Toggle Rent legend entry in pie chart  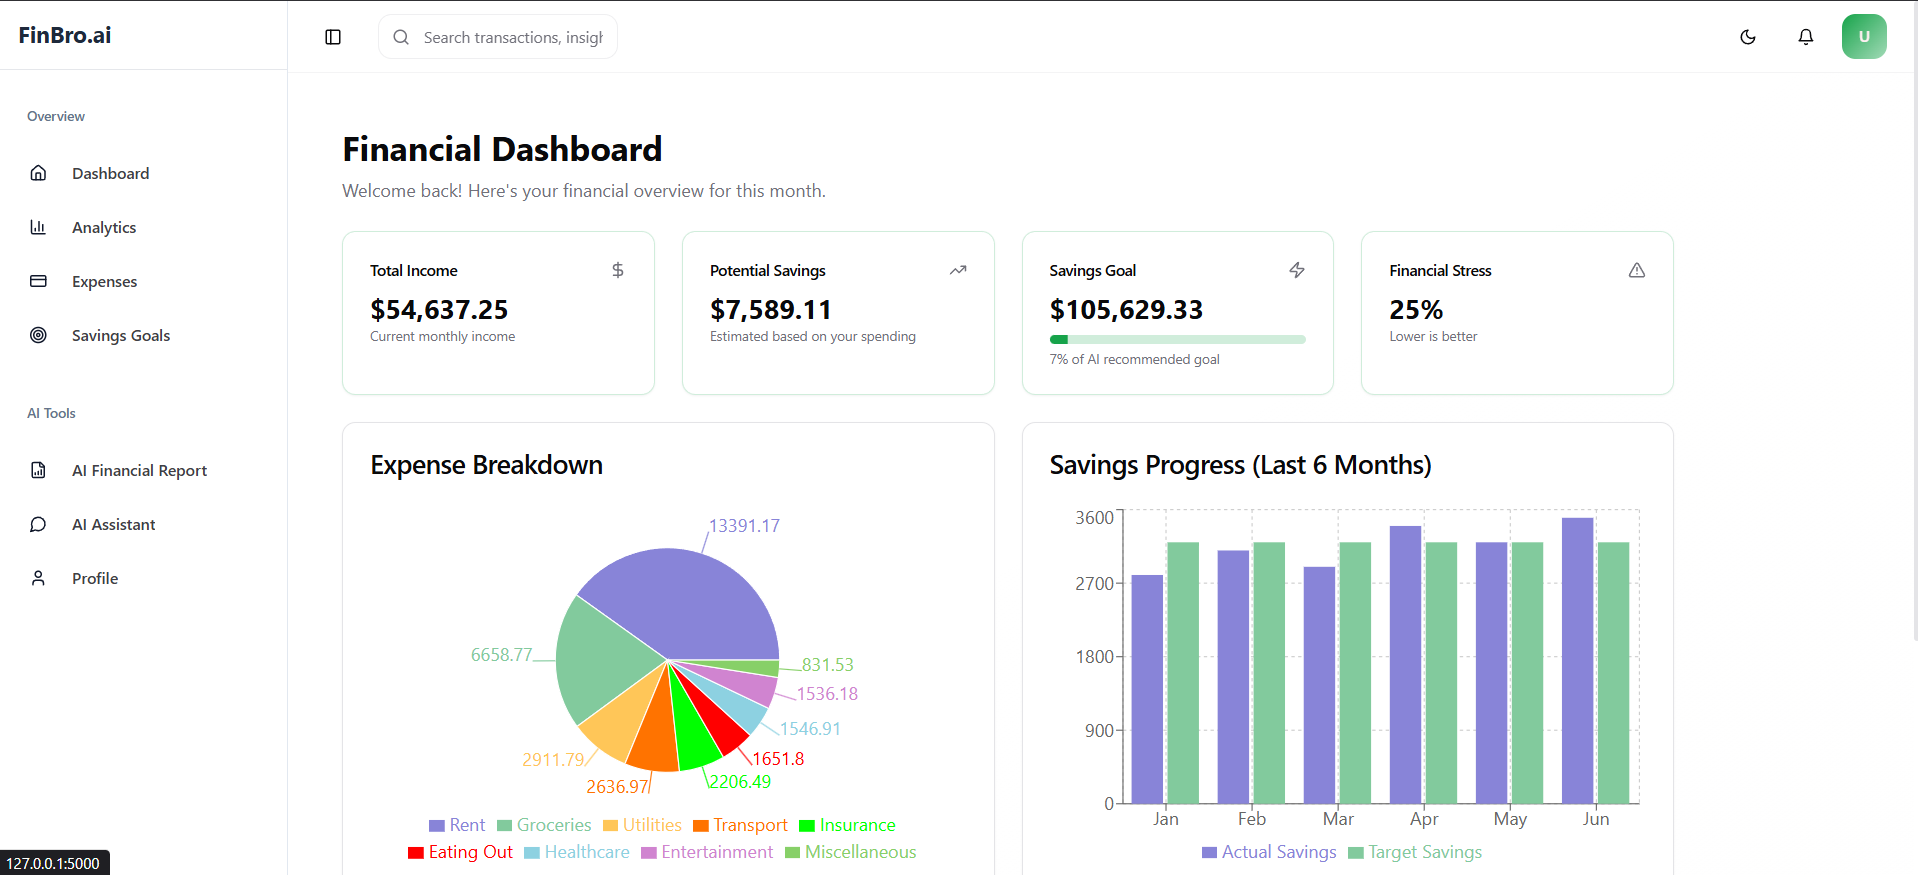pos(457,825)
